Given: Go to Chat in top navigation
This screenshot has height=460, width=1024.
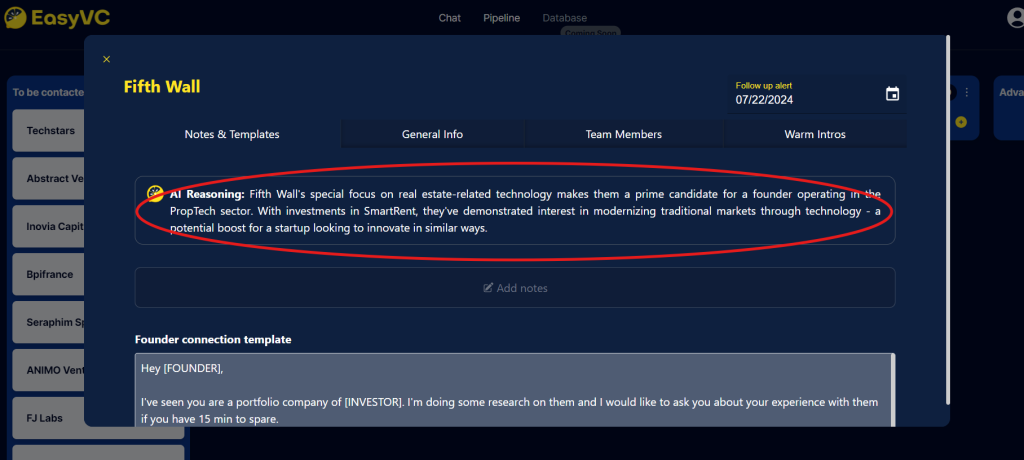Looking at the screenshot, I should tap(449, 18).
